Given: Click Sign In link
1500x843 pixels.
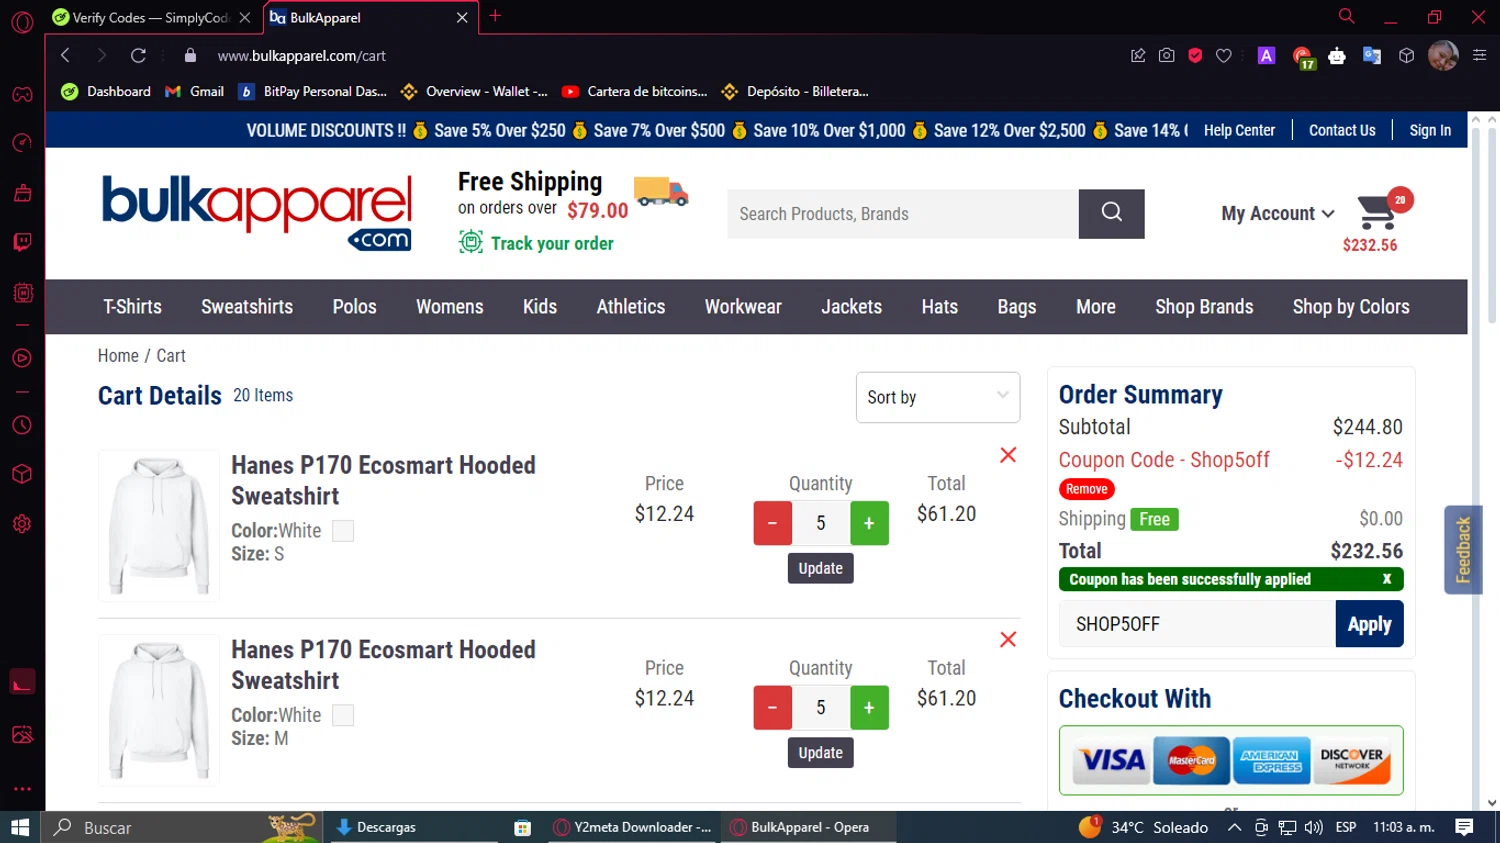Looking at the screenshot, I should coord(1430,130).
